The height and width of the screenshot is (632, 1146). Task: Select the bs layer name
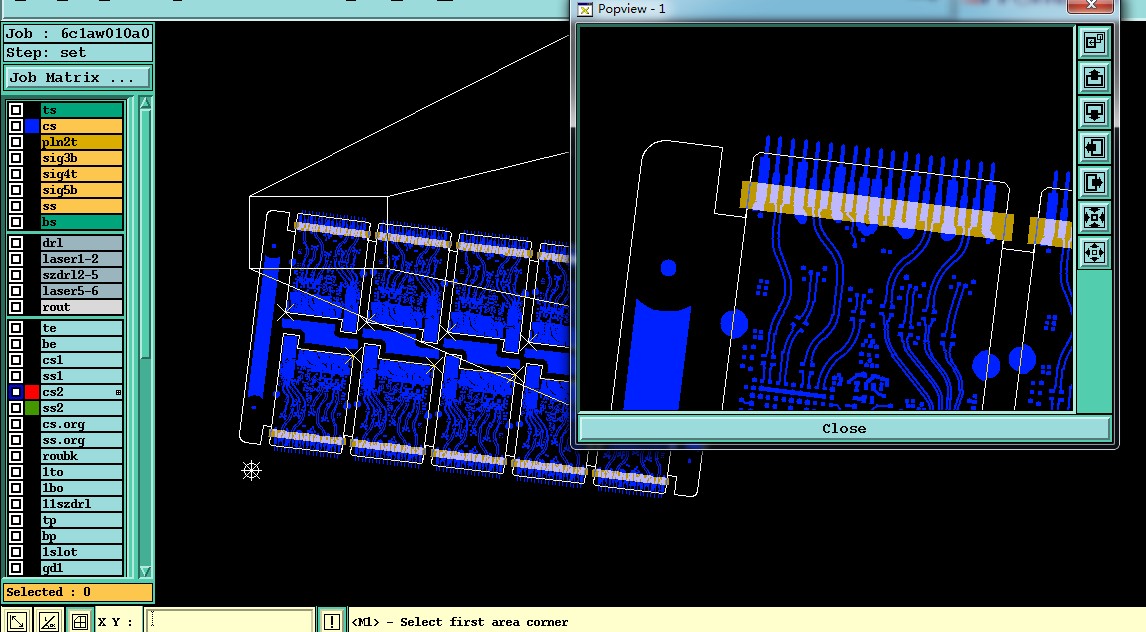82,223
